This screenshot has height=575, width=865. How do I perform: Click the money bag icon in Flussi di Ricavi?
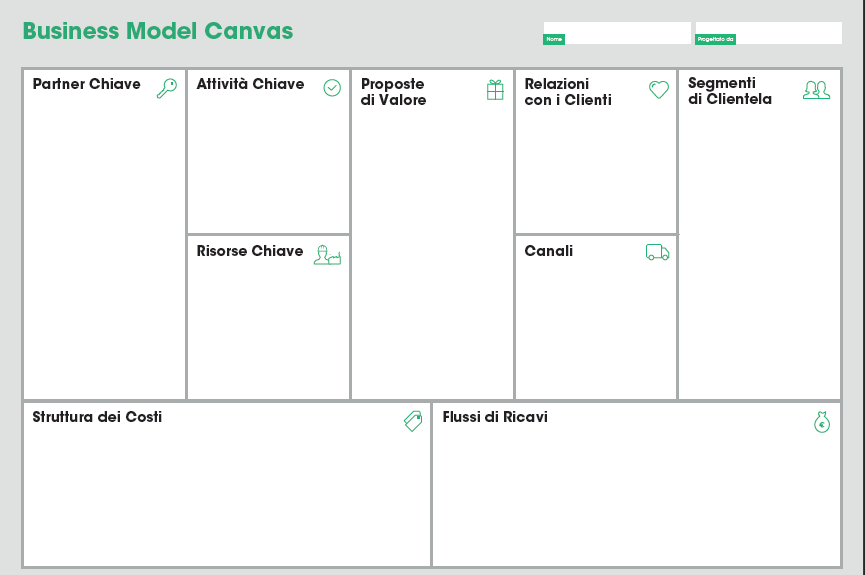click(822, 422)
